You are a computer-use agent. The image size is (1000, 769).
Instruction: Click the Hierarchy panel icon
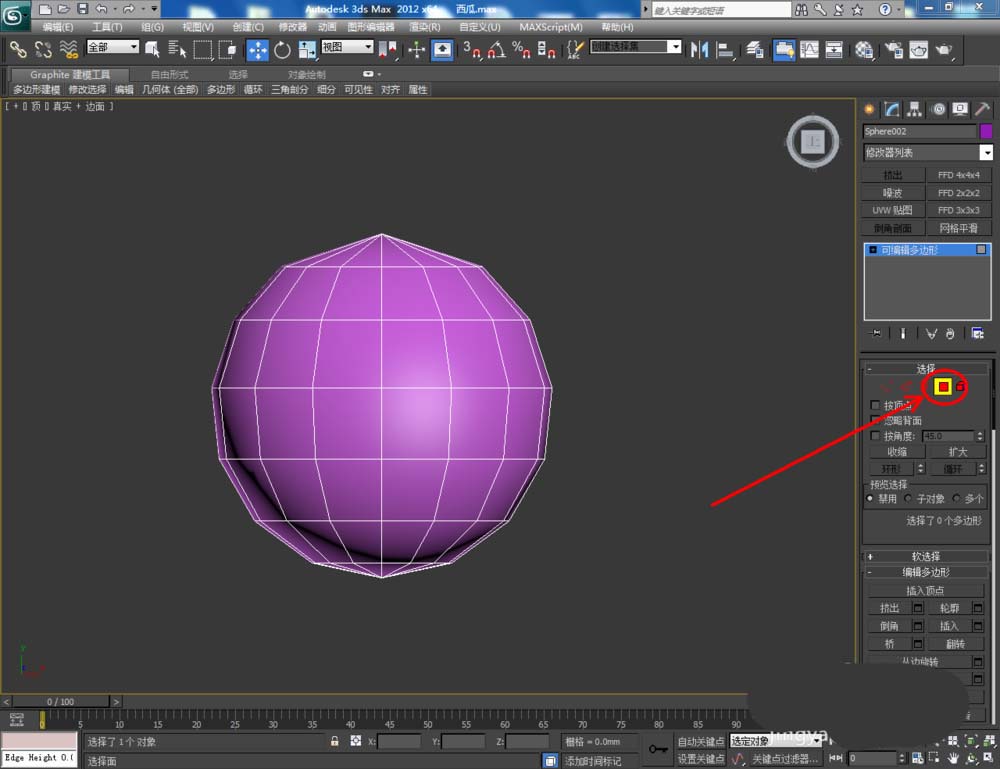click(x=915, y=109)
